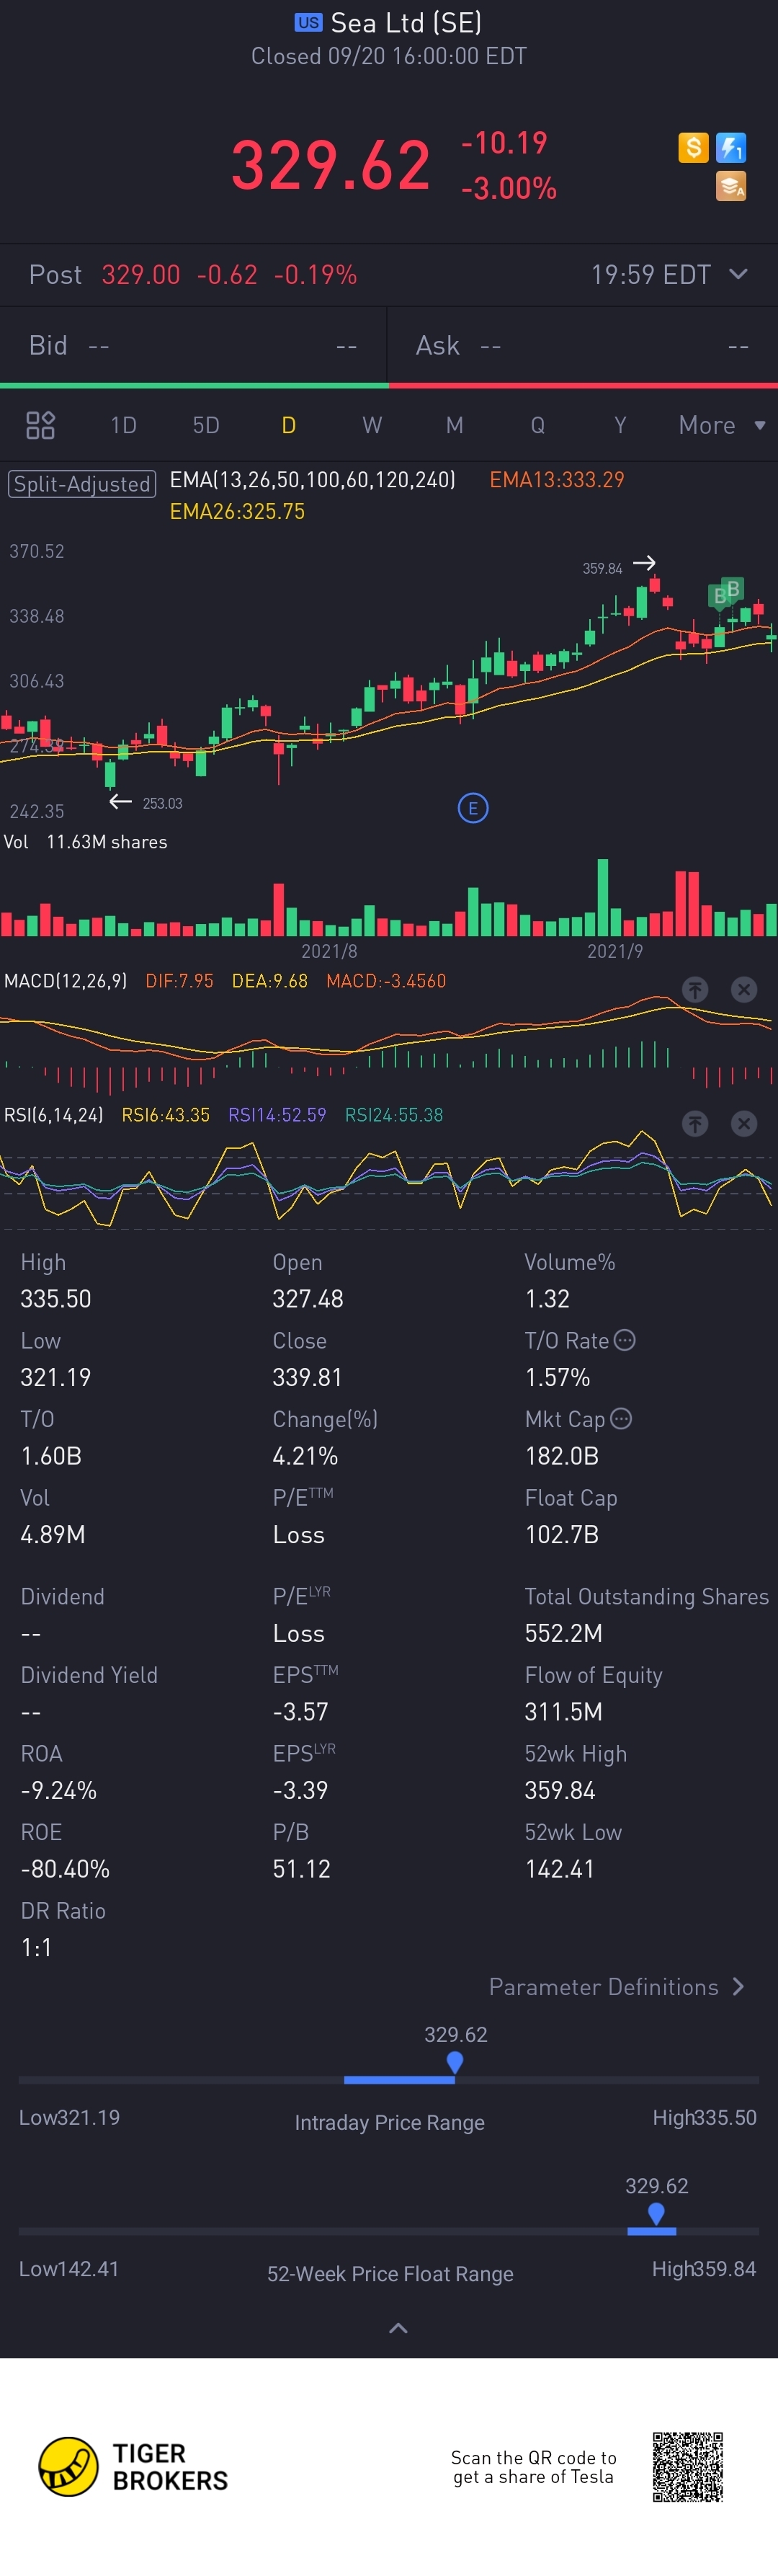The height and width of the screenshot is (2576, 778).
Task: Tap the 253.03 chart low label
Action: tap(162, 803)
